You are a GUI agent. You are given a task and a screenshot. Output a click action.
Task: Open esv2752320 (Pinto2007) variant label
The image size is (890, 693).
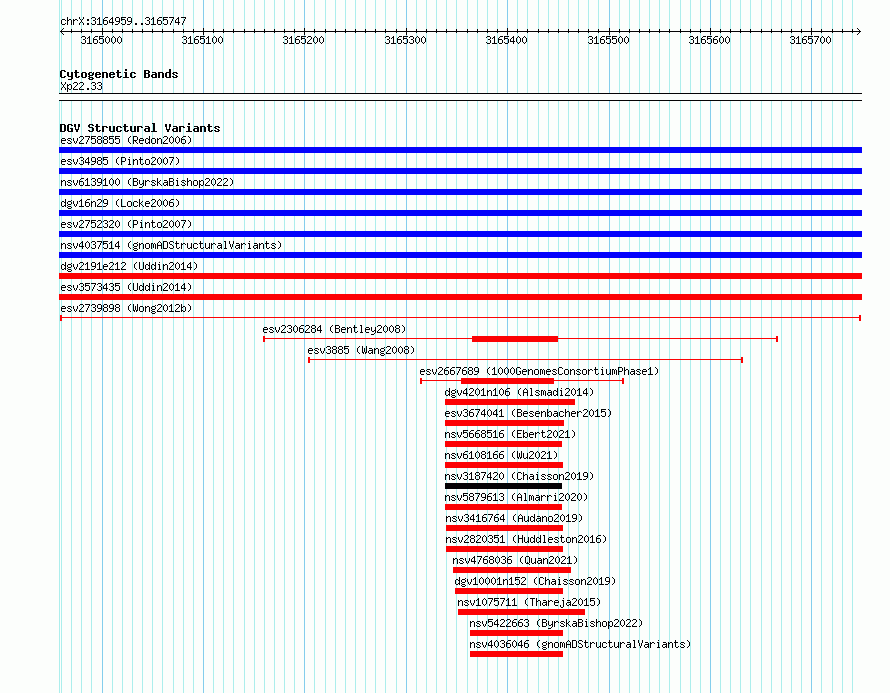(x=126, y=224)
